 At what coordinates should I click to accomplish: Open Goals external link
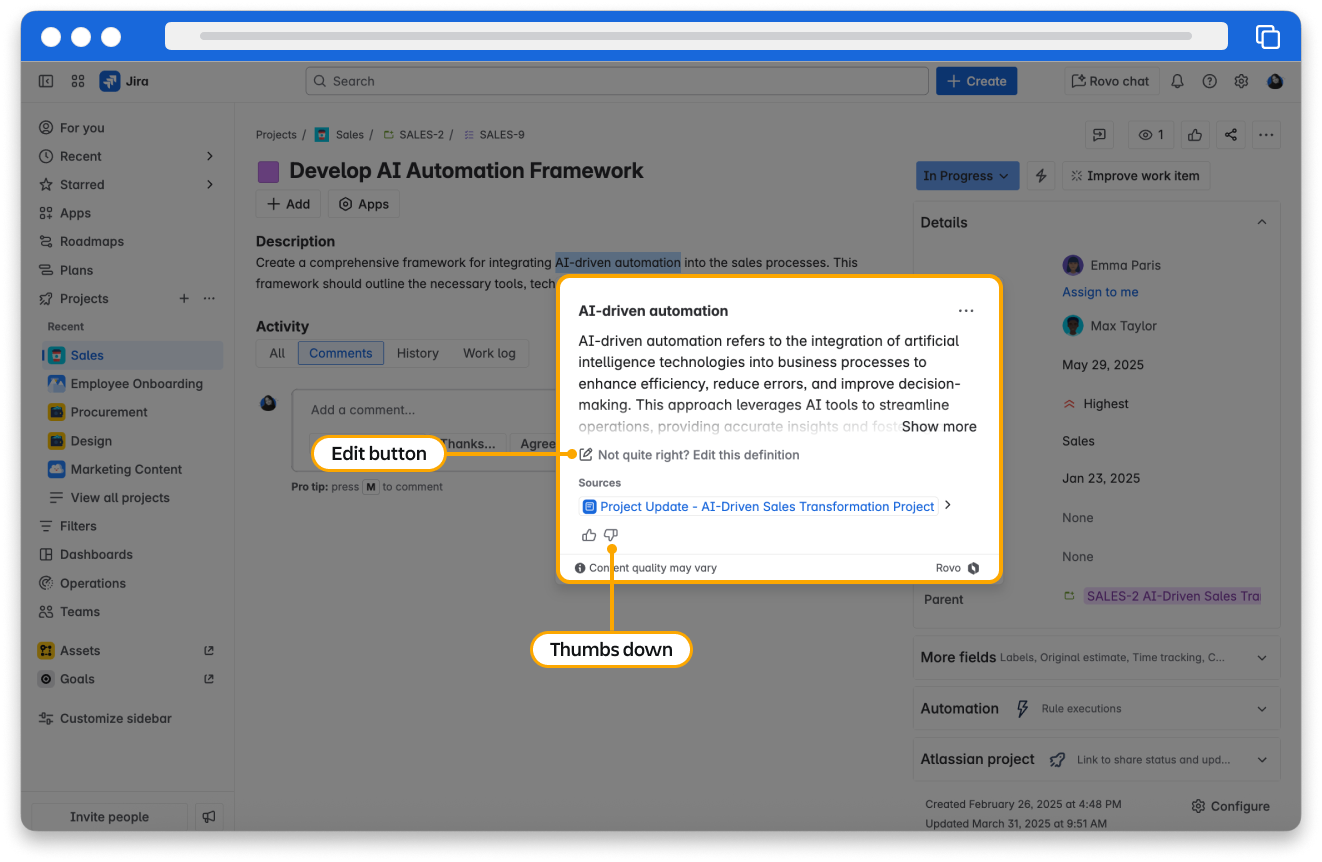coord(209,679)
